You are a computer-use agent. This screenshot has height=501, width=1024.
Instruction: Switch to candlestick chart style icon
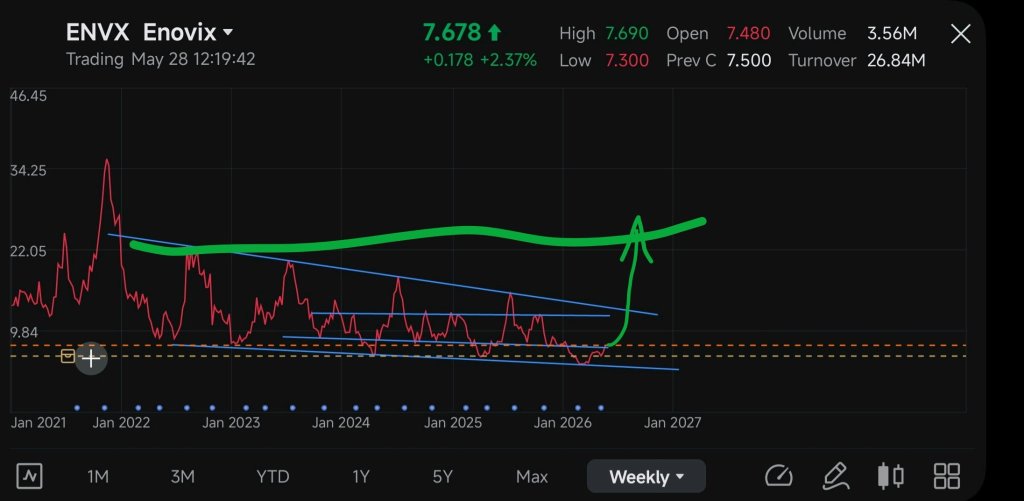(x=891, y=476)
